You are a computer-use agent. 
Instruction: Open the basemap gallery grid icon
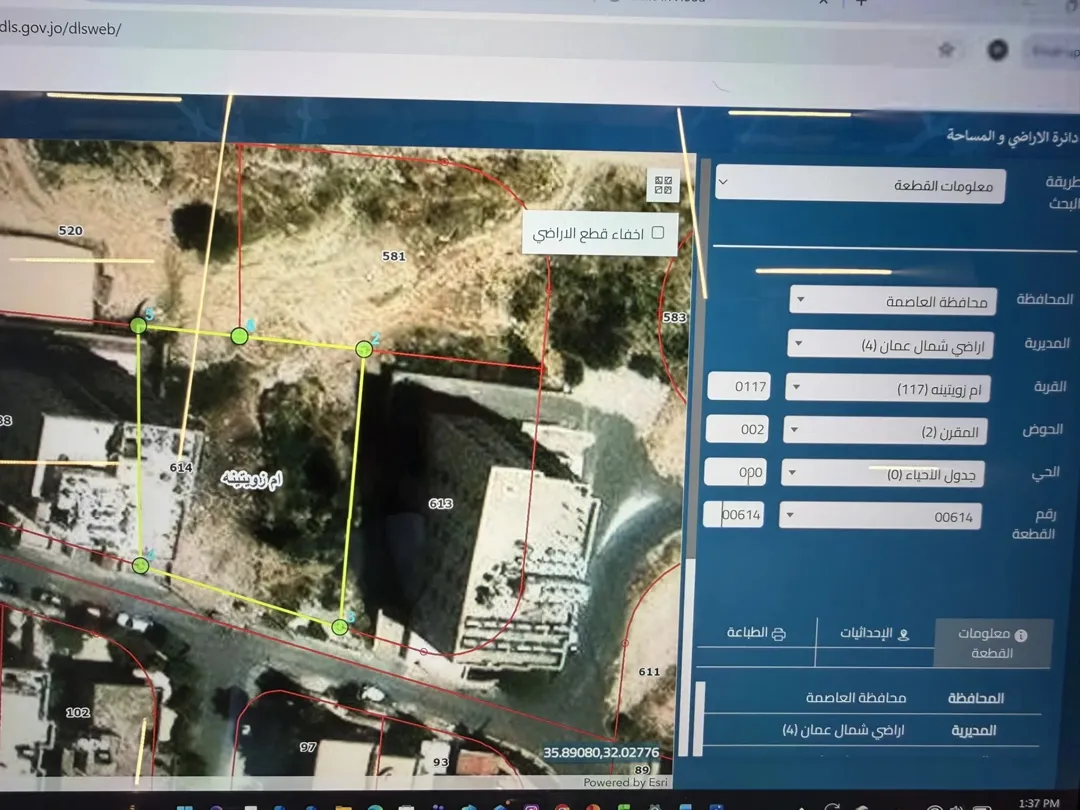(x=663, y=185)
